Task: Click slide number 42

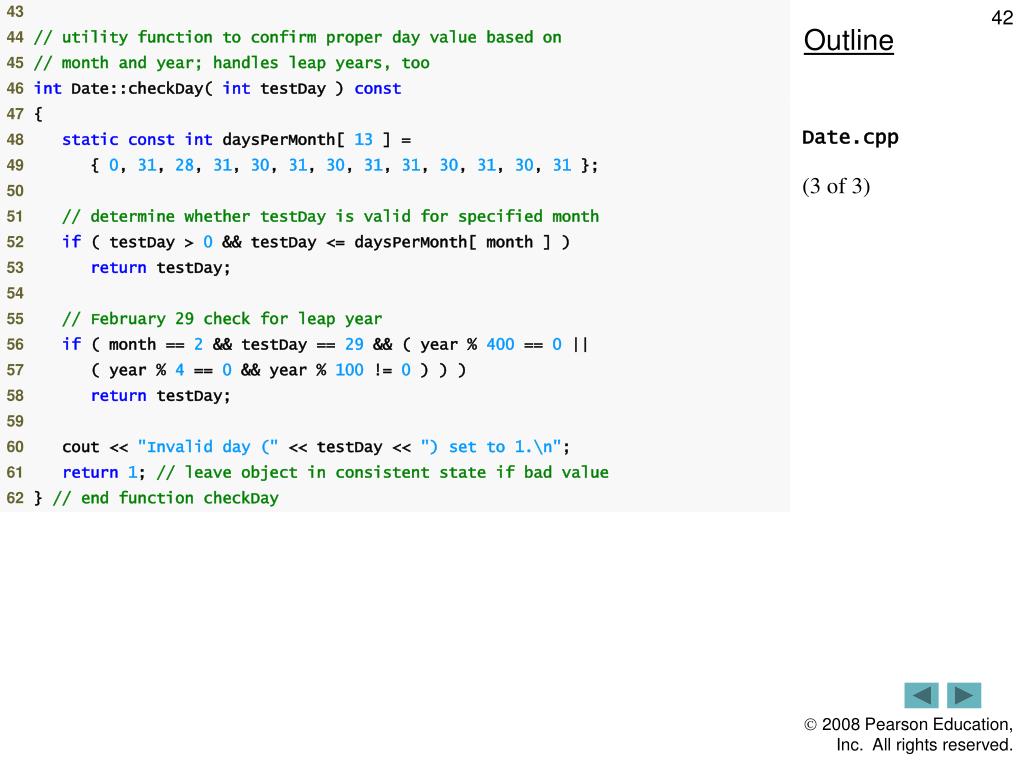Action: click(x=1002, y=18)
